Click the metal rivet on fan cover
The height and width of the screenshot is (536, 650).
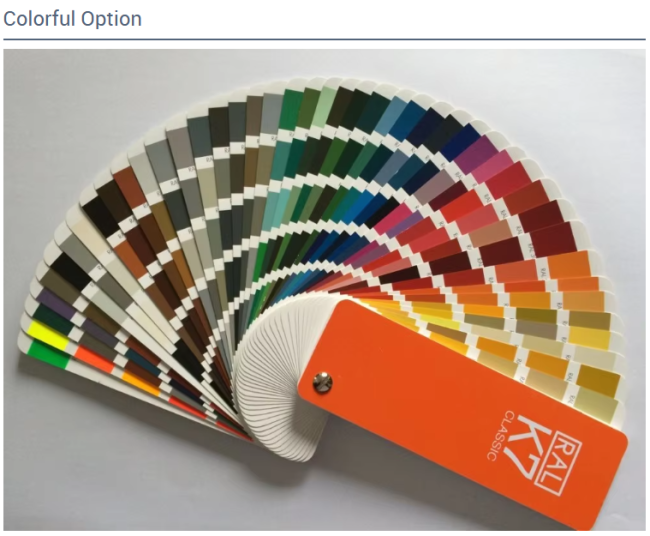[x=322, y=381]
